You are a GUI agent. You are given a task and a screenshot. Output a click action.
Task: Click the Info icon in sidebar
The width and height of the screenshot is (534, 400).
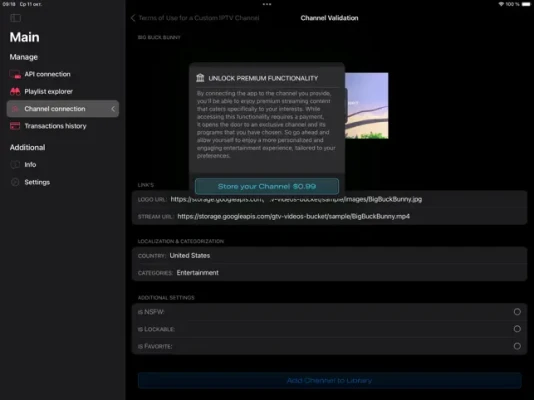15,164
